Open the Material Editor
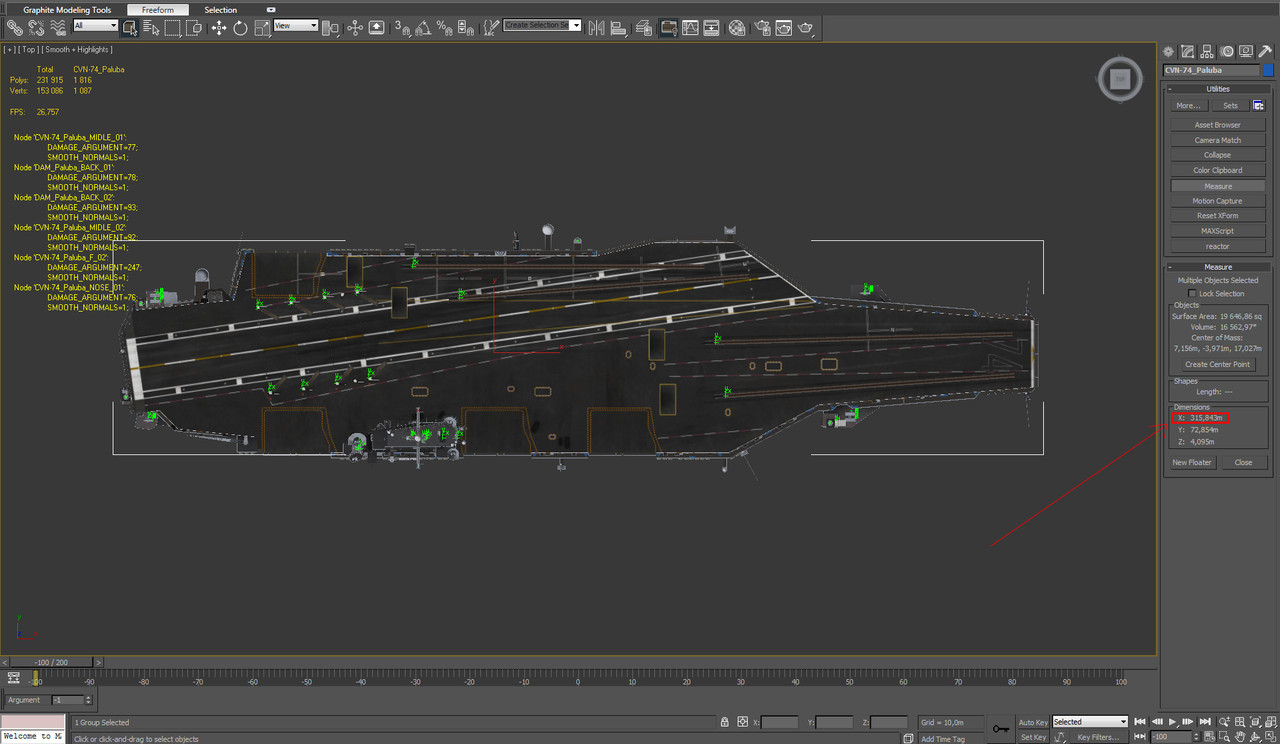The height and width of the screenshot is (744, 1280). (735, 28)
